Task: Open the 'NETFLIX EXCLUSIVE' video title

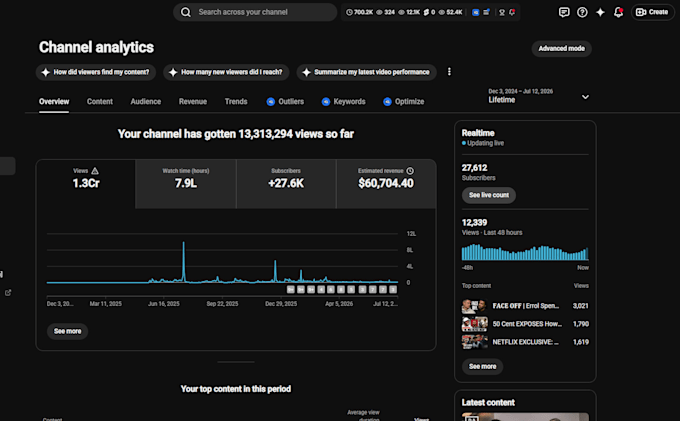Action: 526,342
